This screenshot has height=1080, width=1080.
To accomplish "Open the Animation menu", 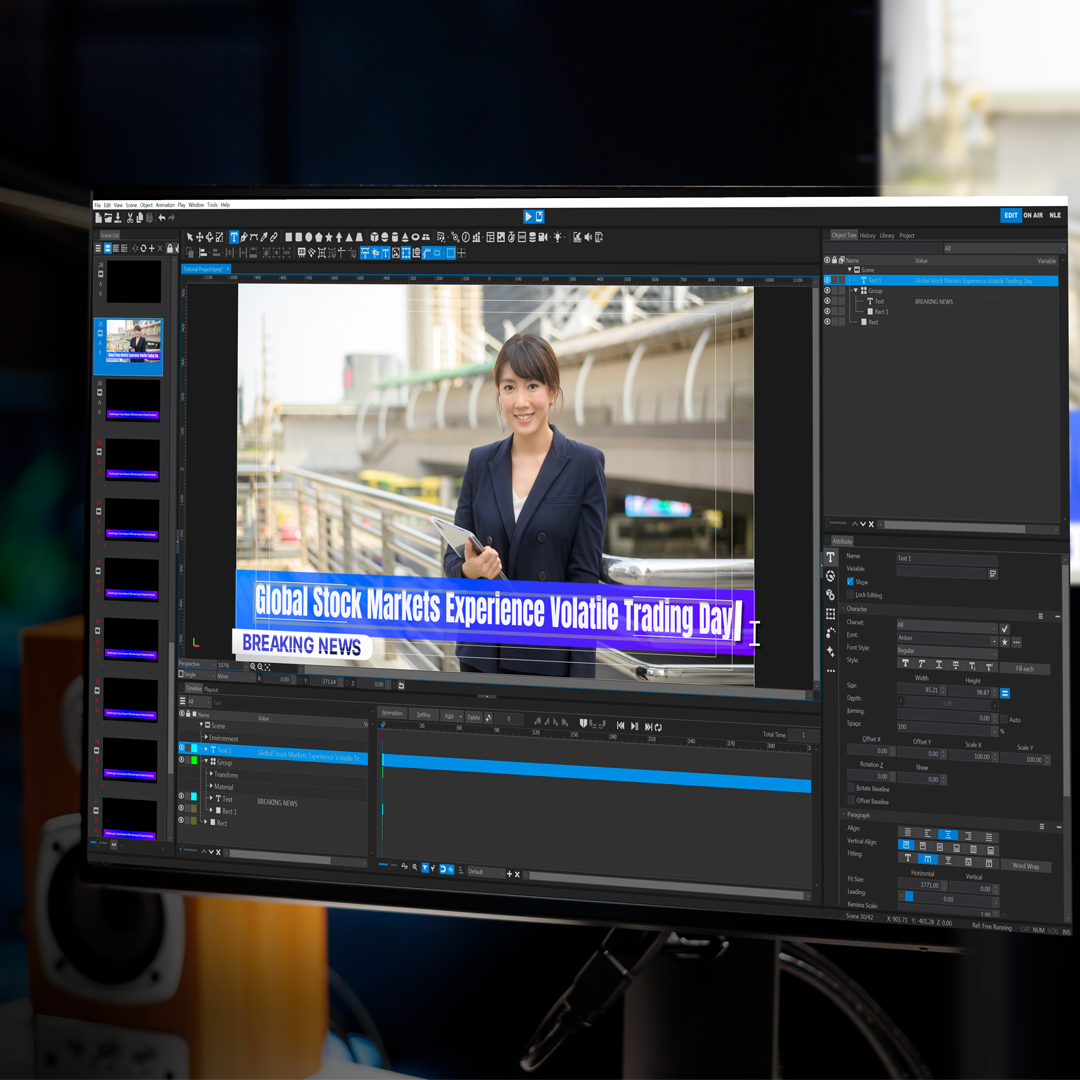I will pos(165,205).
